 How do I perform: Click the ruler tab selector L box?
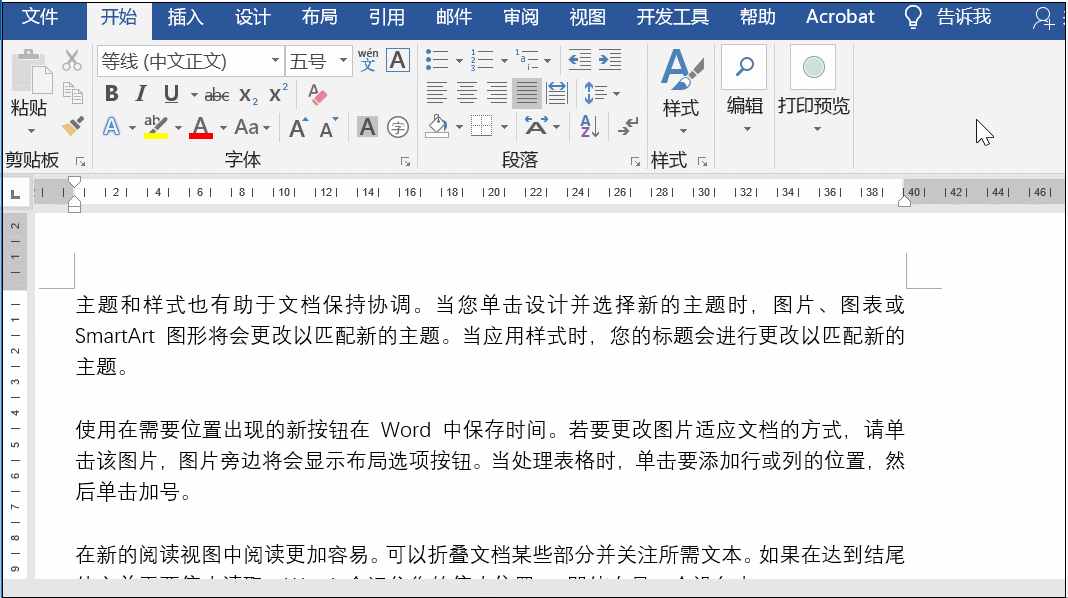16,195
